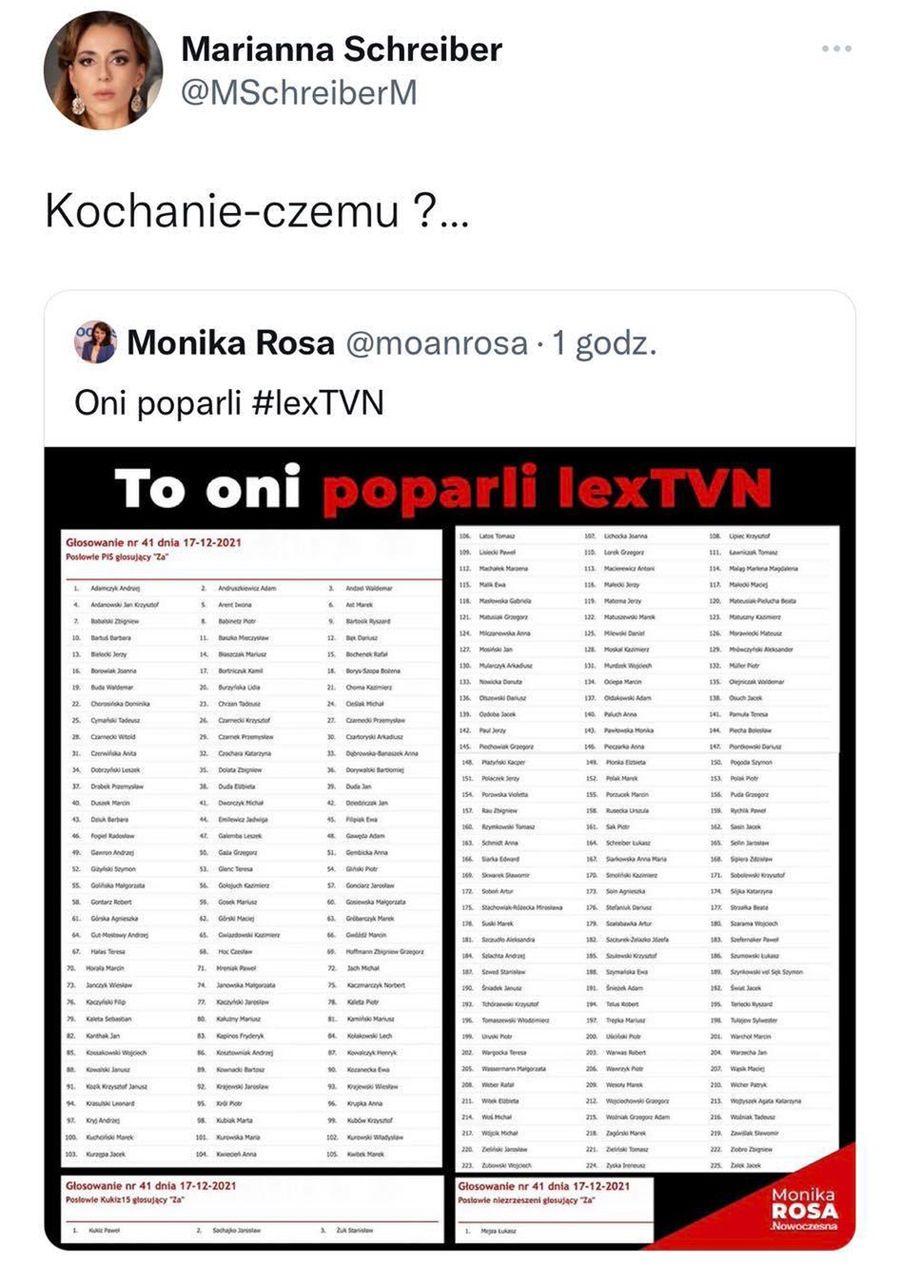Screen dimensions: 900x1282
Task: Click the Monika Rosa name in quoted tweet
Action: [x=231, y=343]
